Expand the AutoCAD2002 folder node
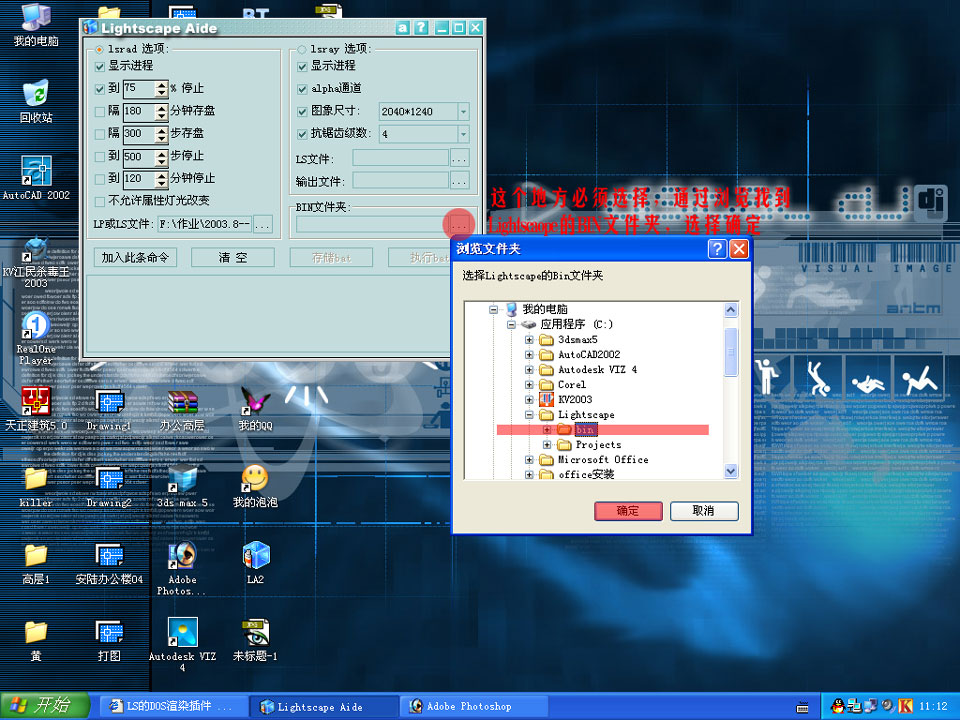Image resolution: width=960 pixels, height=720 pixels. click(x=530, y=354)
